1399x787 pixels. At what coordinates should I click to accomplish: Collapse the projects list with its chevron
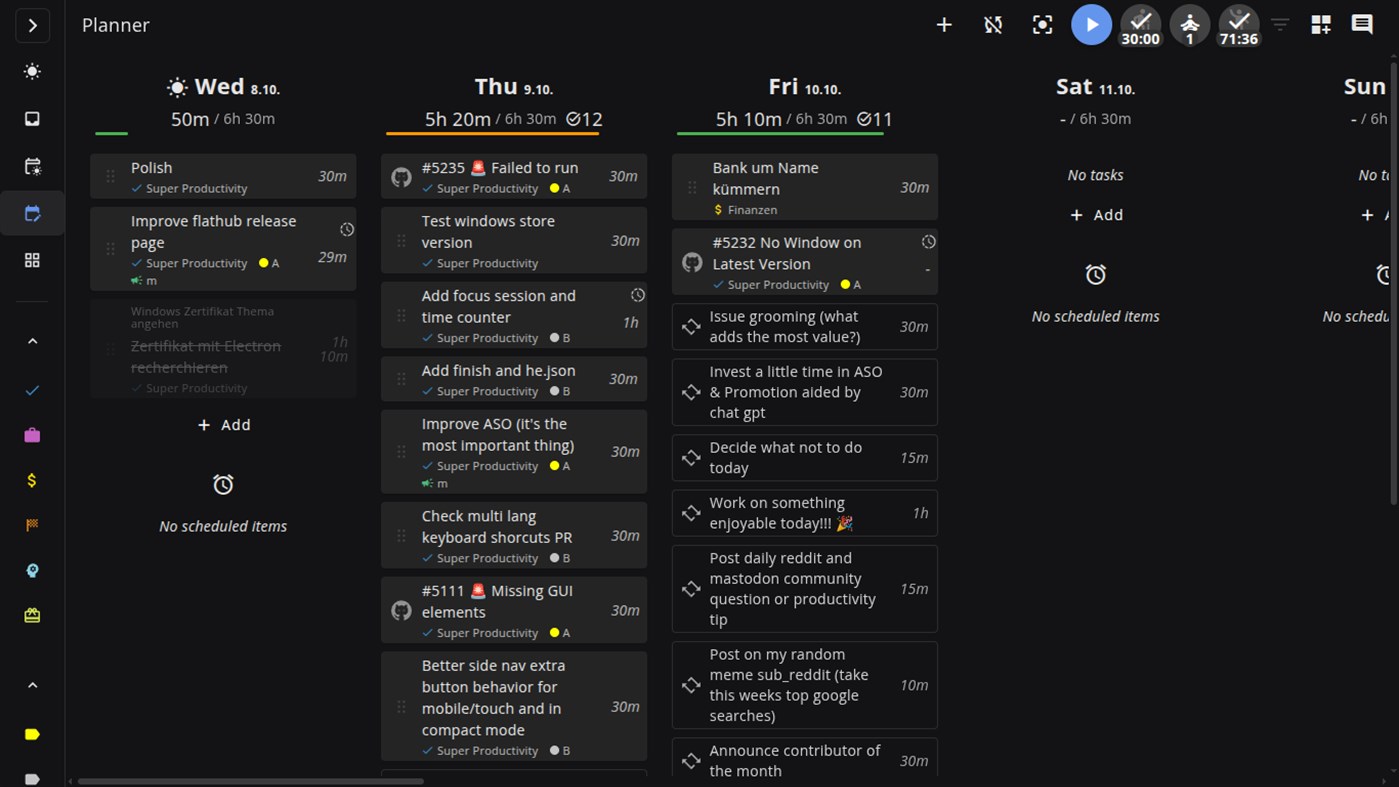pyautogui.click(x=31, y=340)
